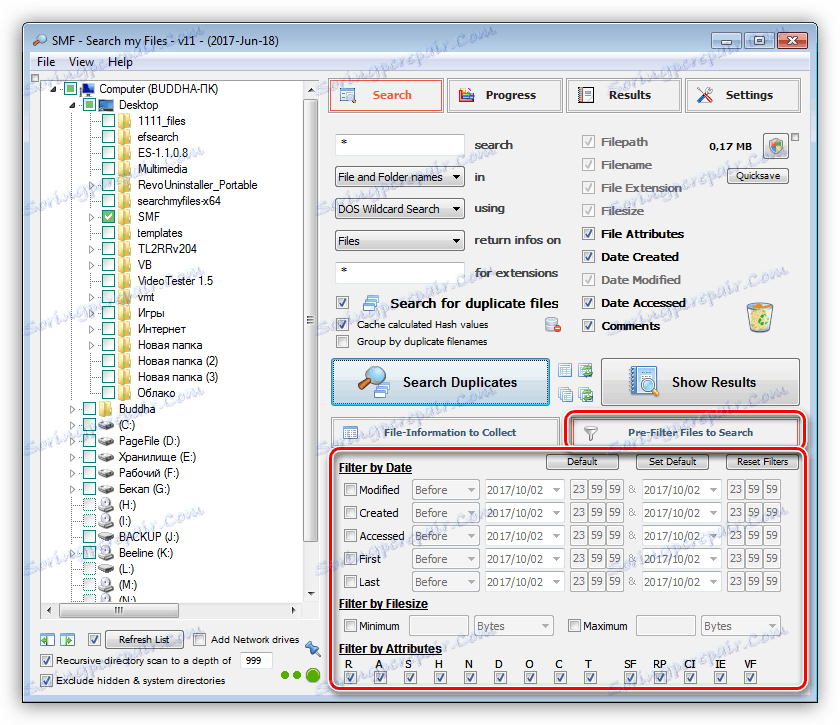Check Add Network drives option
840x725 pixels.
click(199, 639)
